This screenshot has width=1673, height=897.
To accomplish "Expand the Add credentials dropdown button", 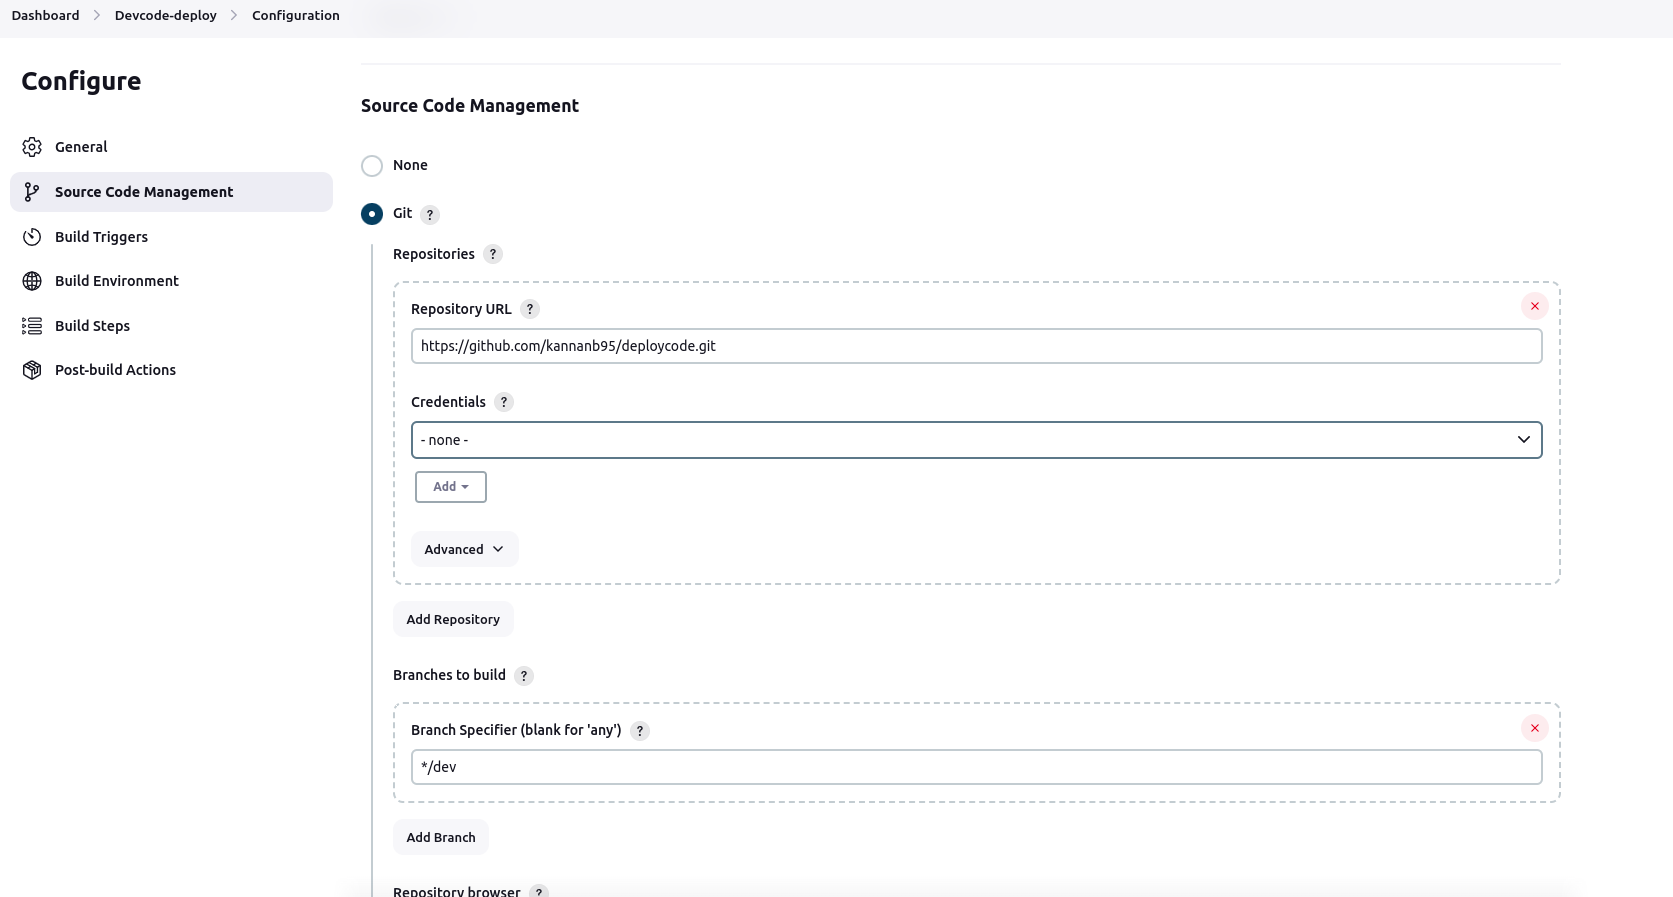I will [x=451, y=487].
